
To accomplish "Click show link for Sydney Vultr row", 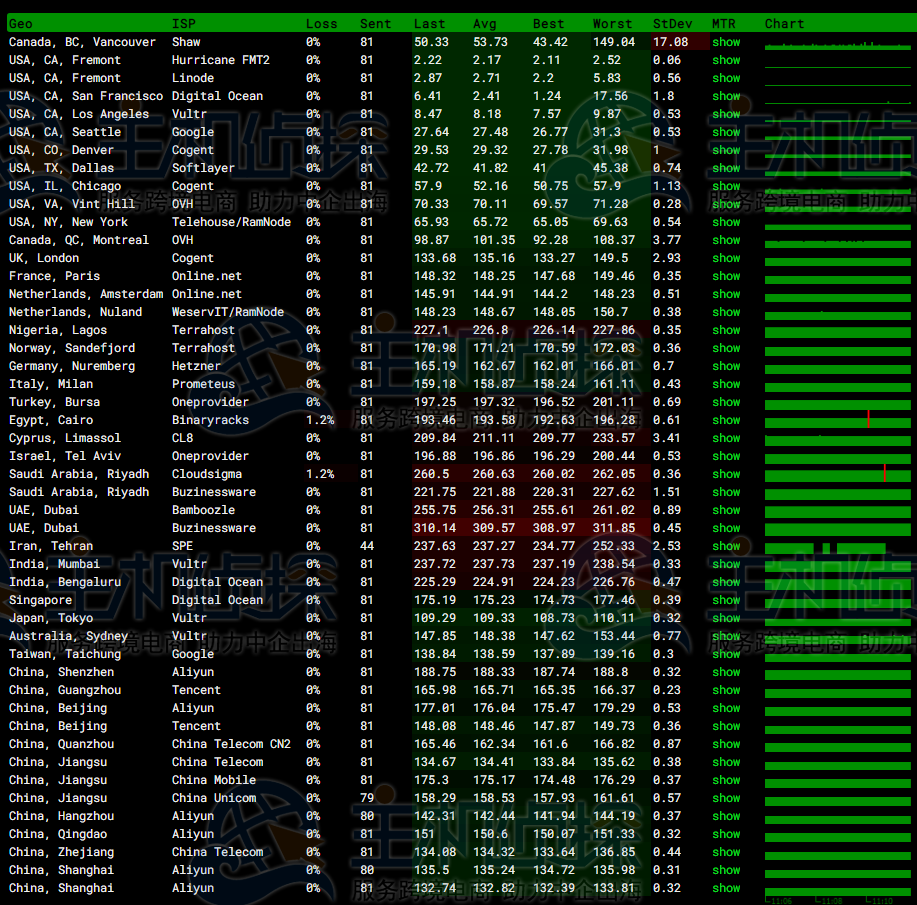I will tap(726, 636).
